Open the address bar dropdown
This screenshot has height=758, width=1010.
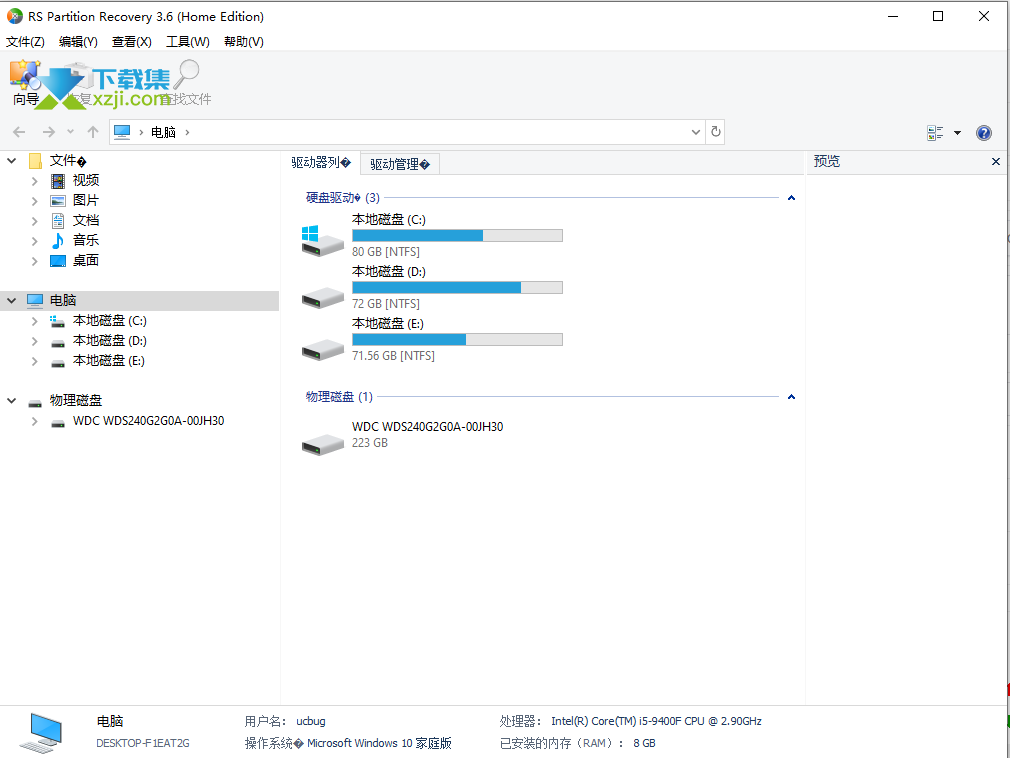pyautogui.click(x=696, y=132)
